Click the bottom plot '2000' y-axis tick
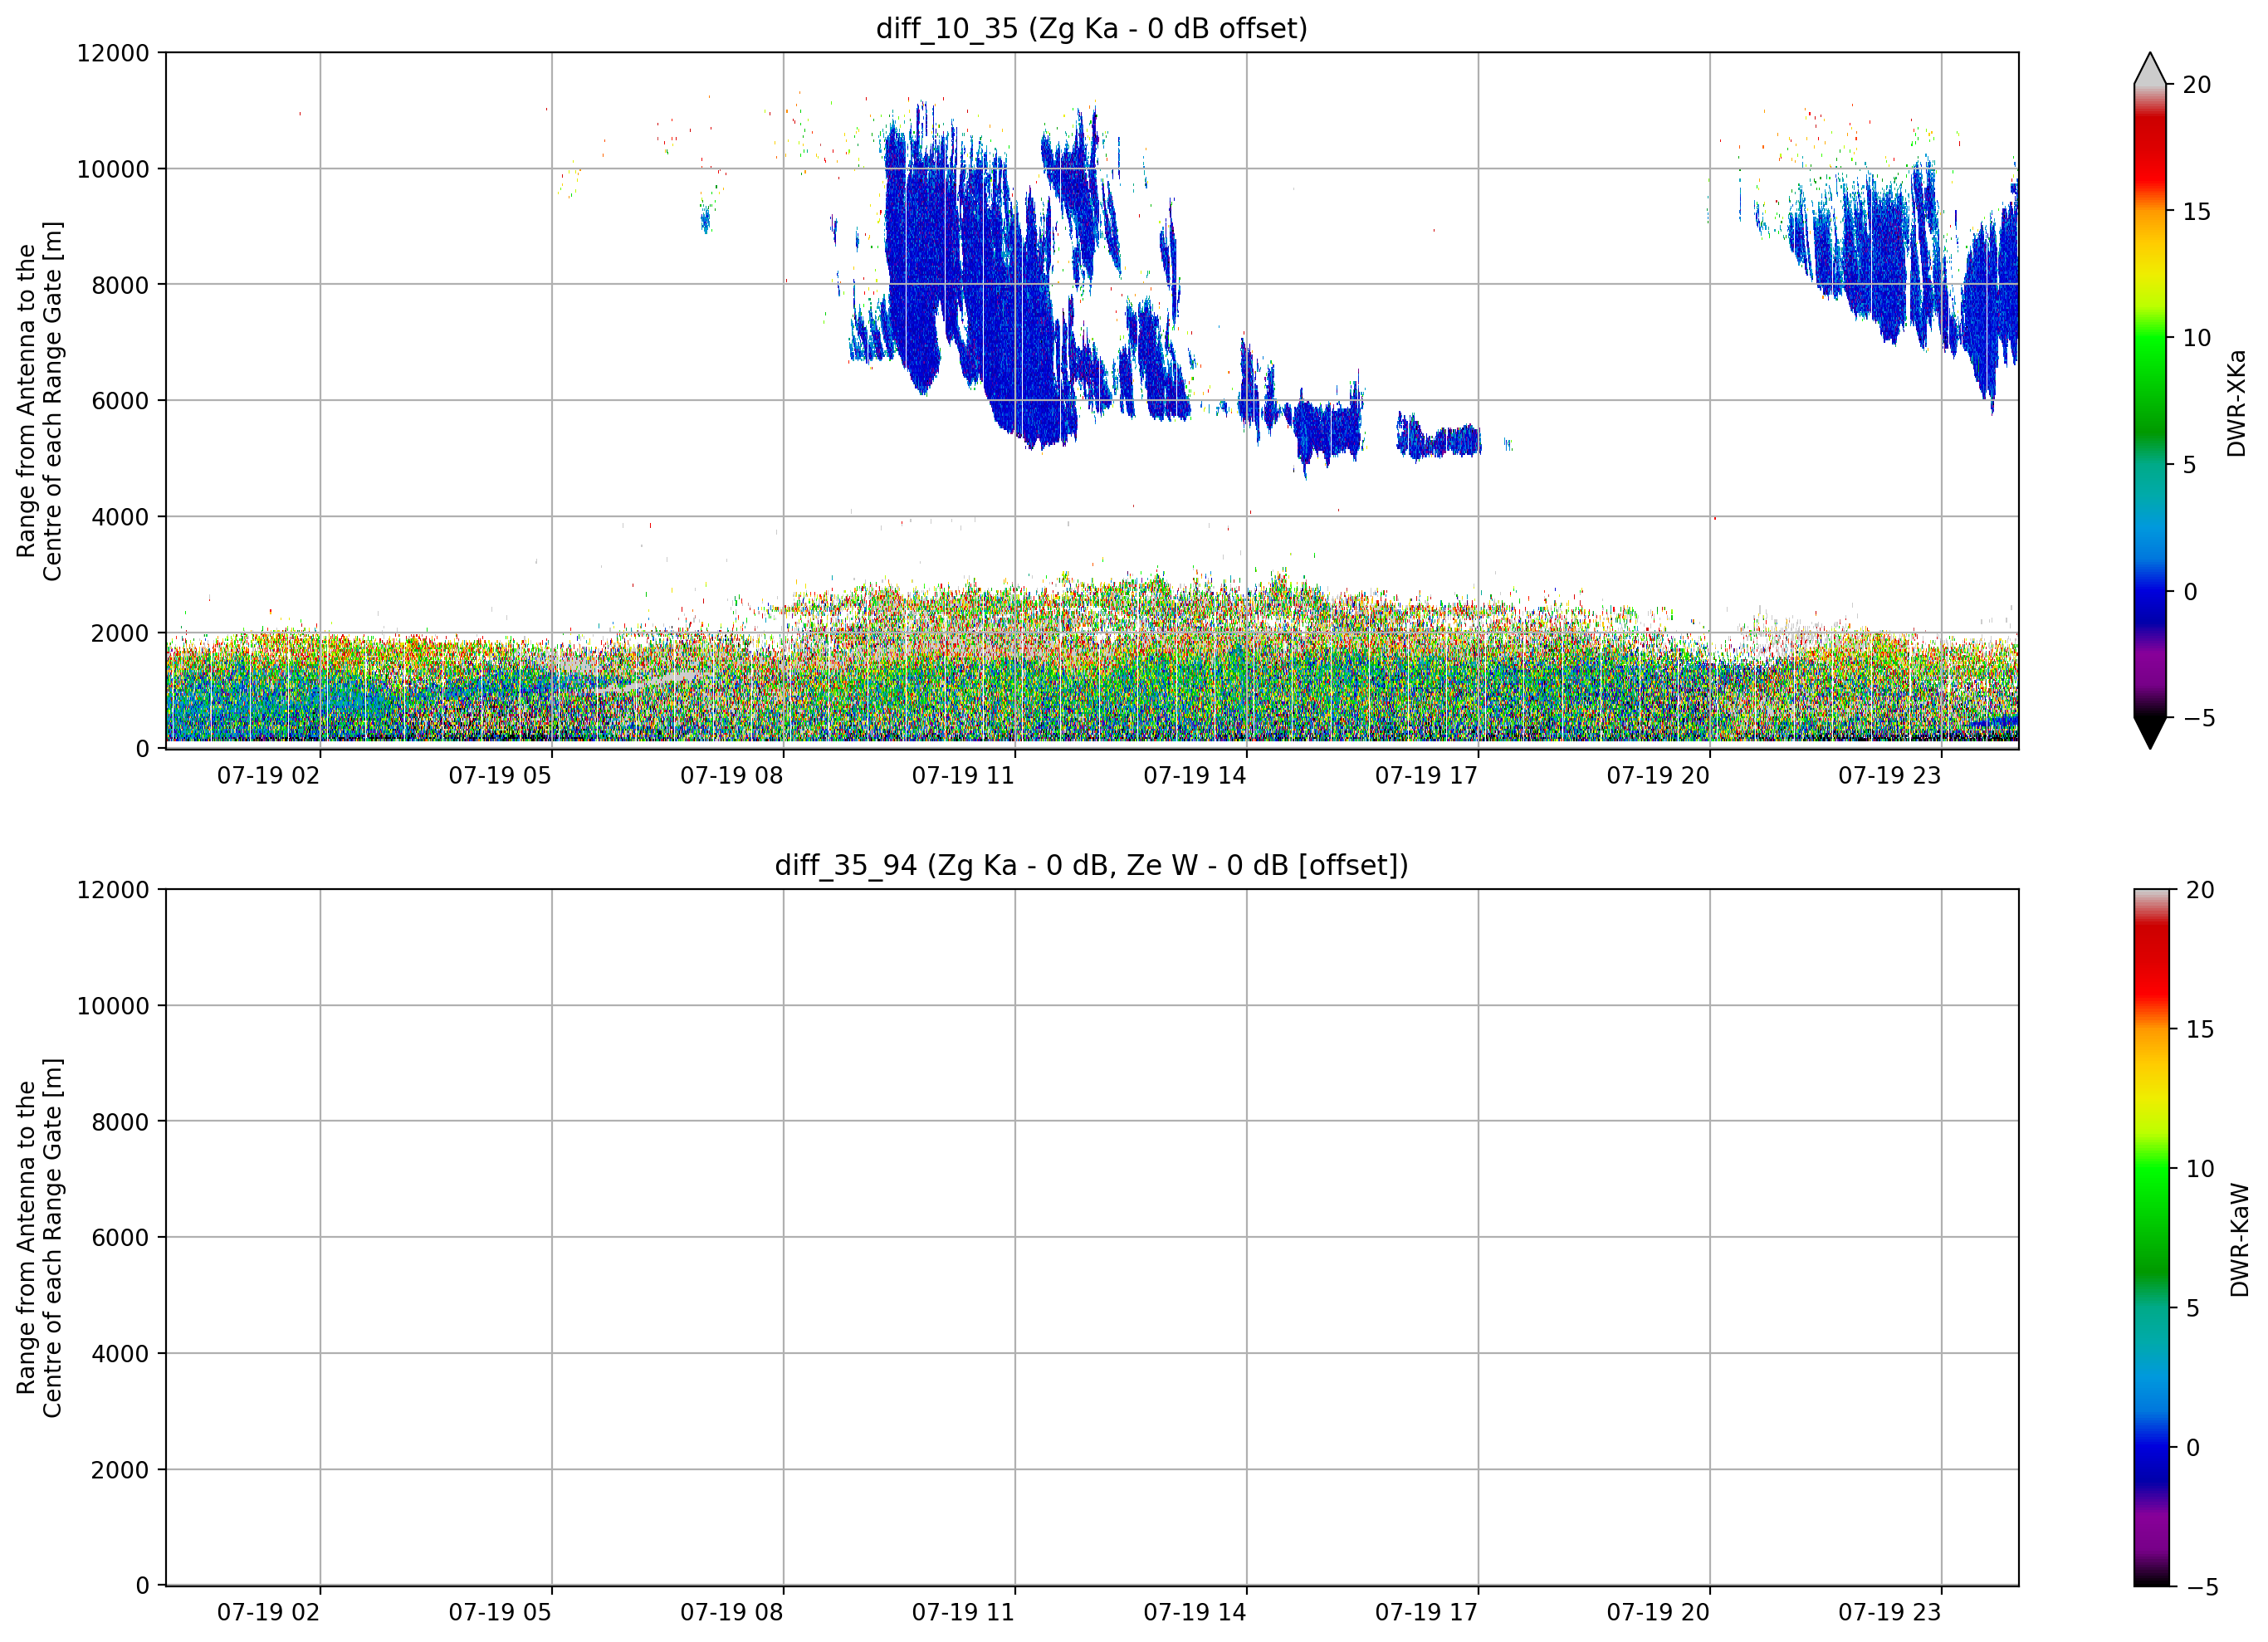The height and width of the screenshot is (1642, 2268). [x=120, y=1470]
